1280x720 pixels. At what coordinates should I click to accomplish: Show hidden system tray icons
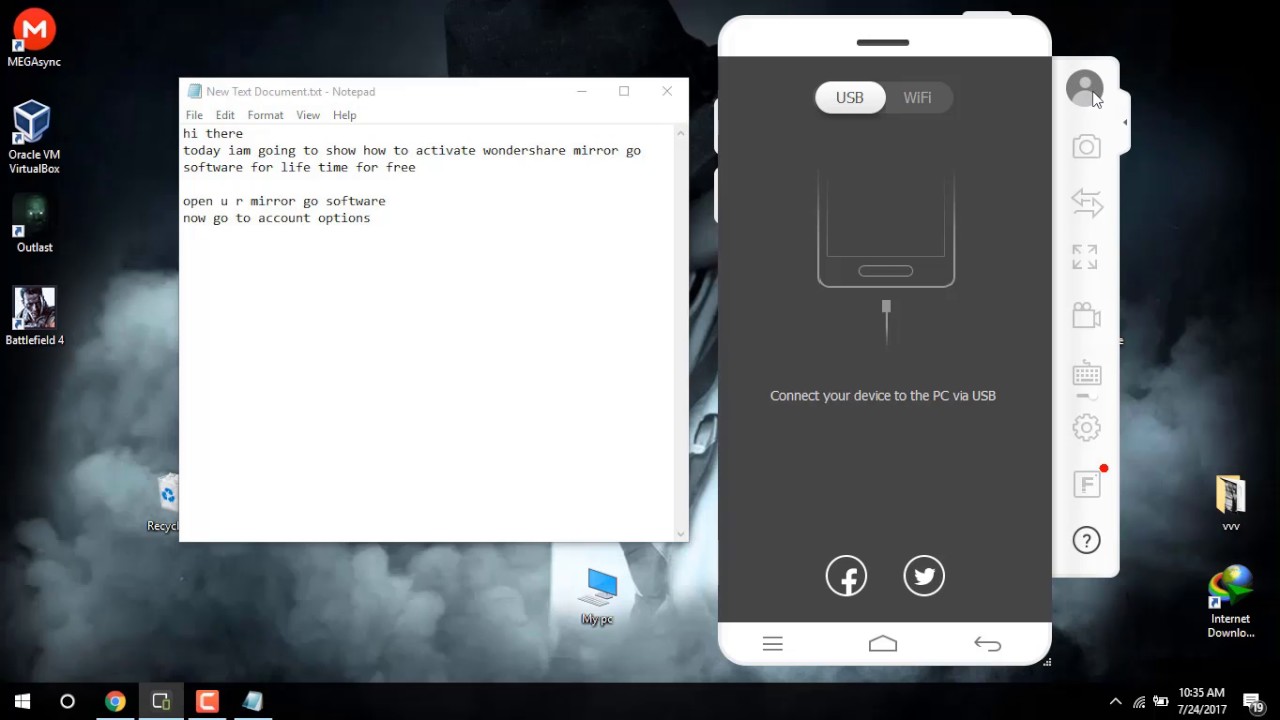click(1116, 701)
